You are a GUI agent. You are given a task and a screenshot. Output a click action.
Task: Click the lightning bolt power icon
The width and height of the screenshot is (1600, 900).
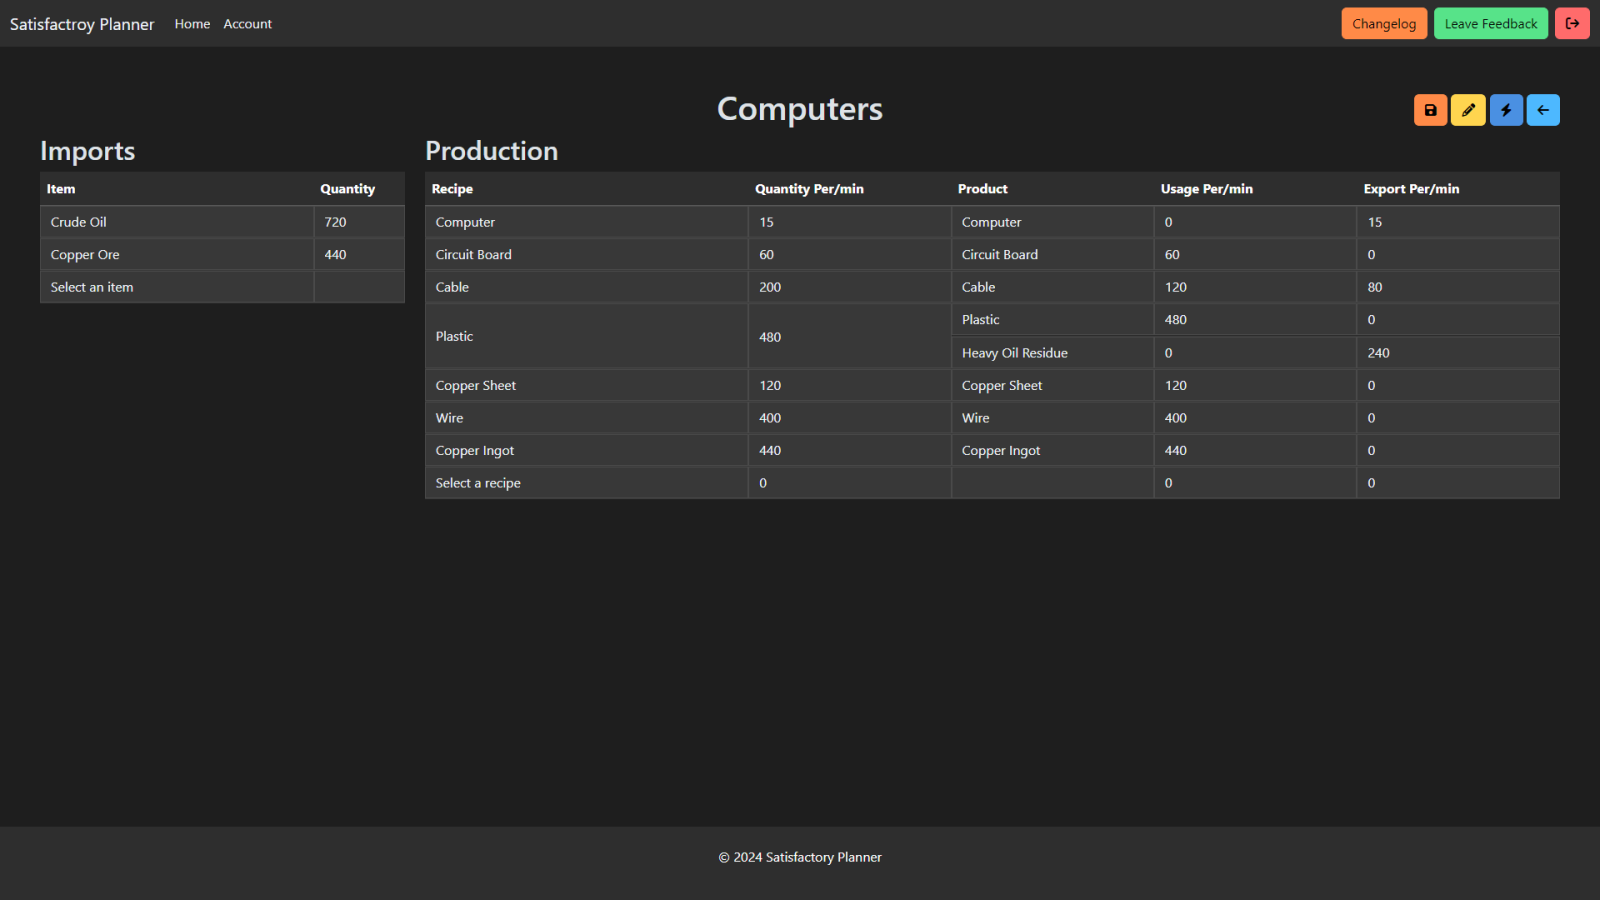(1506, 110)
